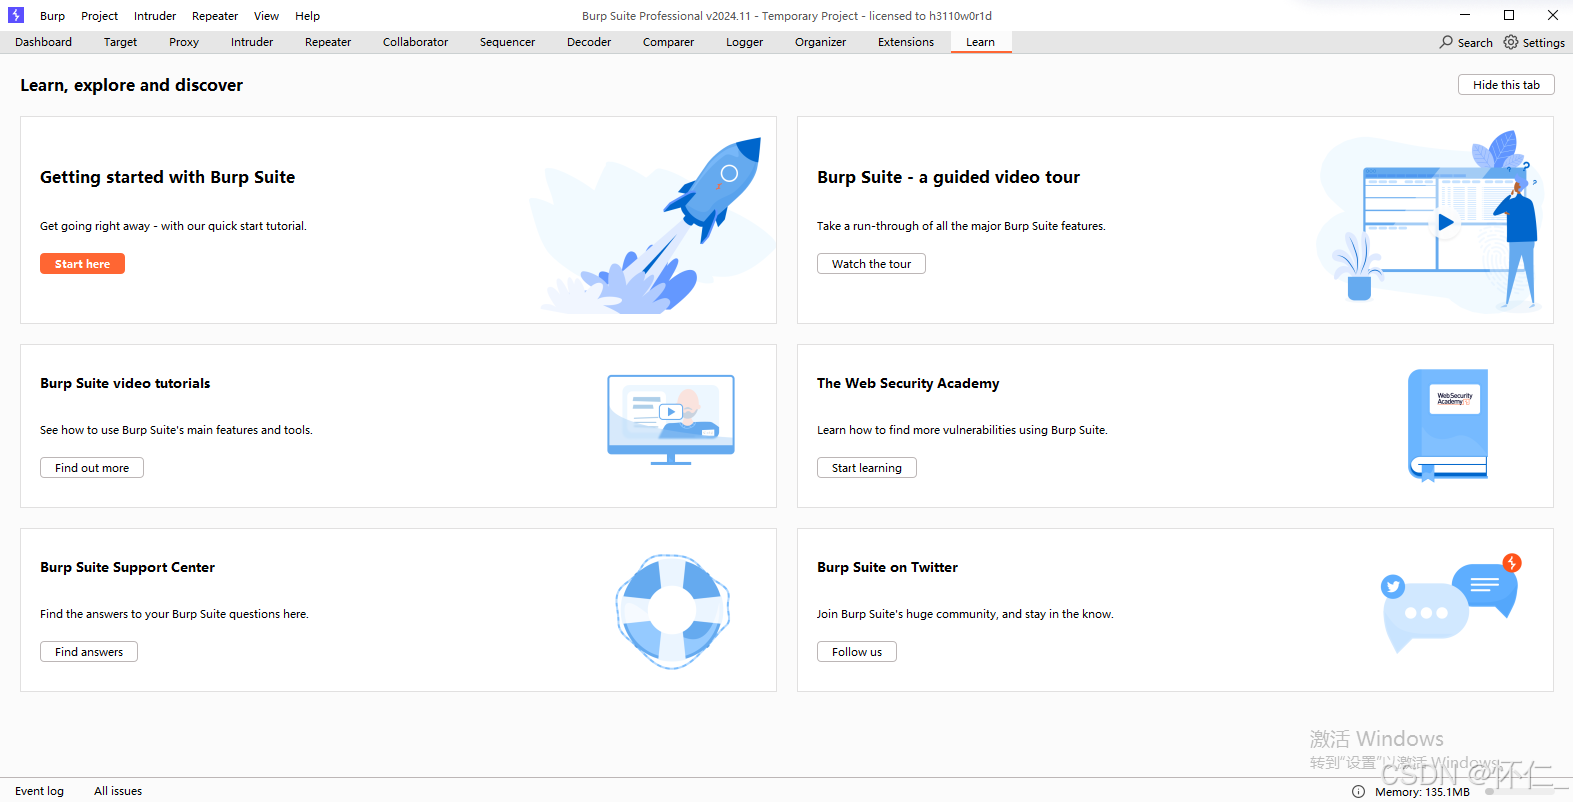Click The Web Security Academy heading
This screenshot has width=1573, height=802.
point(908,383)
